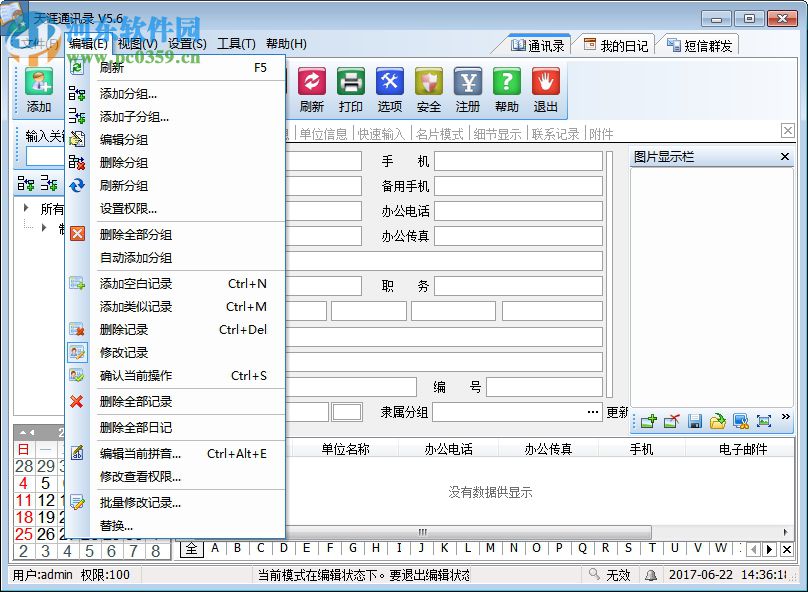This screenshot has height=592, width=808.
Task: Choose 编辑分组 menu entry
Action: (x=175, y=140)
